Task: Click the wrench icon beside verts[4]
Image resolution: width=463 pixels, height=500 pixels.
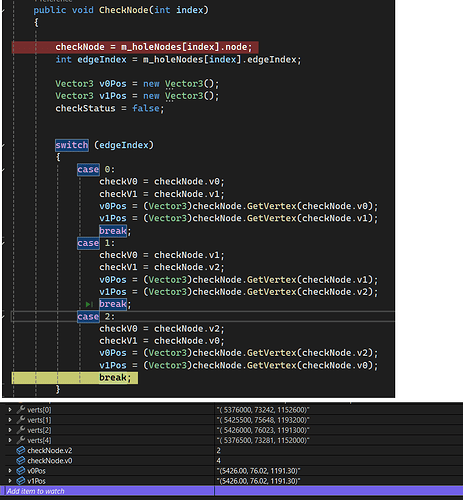Action: tap(21, 440)
